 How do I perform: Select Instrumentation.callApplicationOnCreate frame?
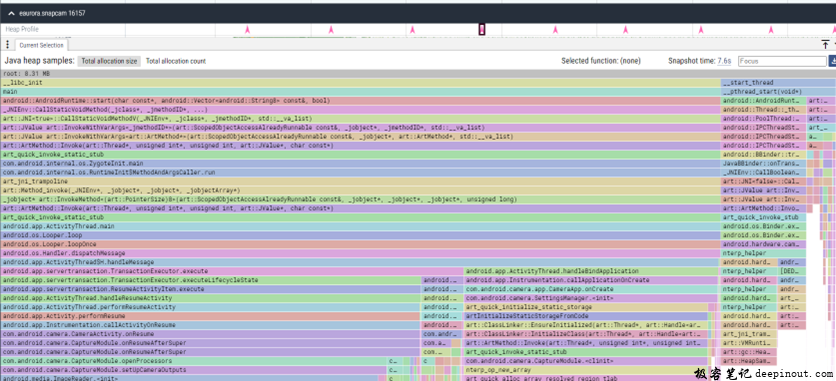592,280
